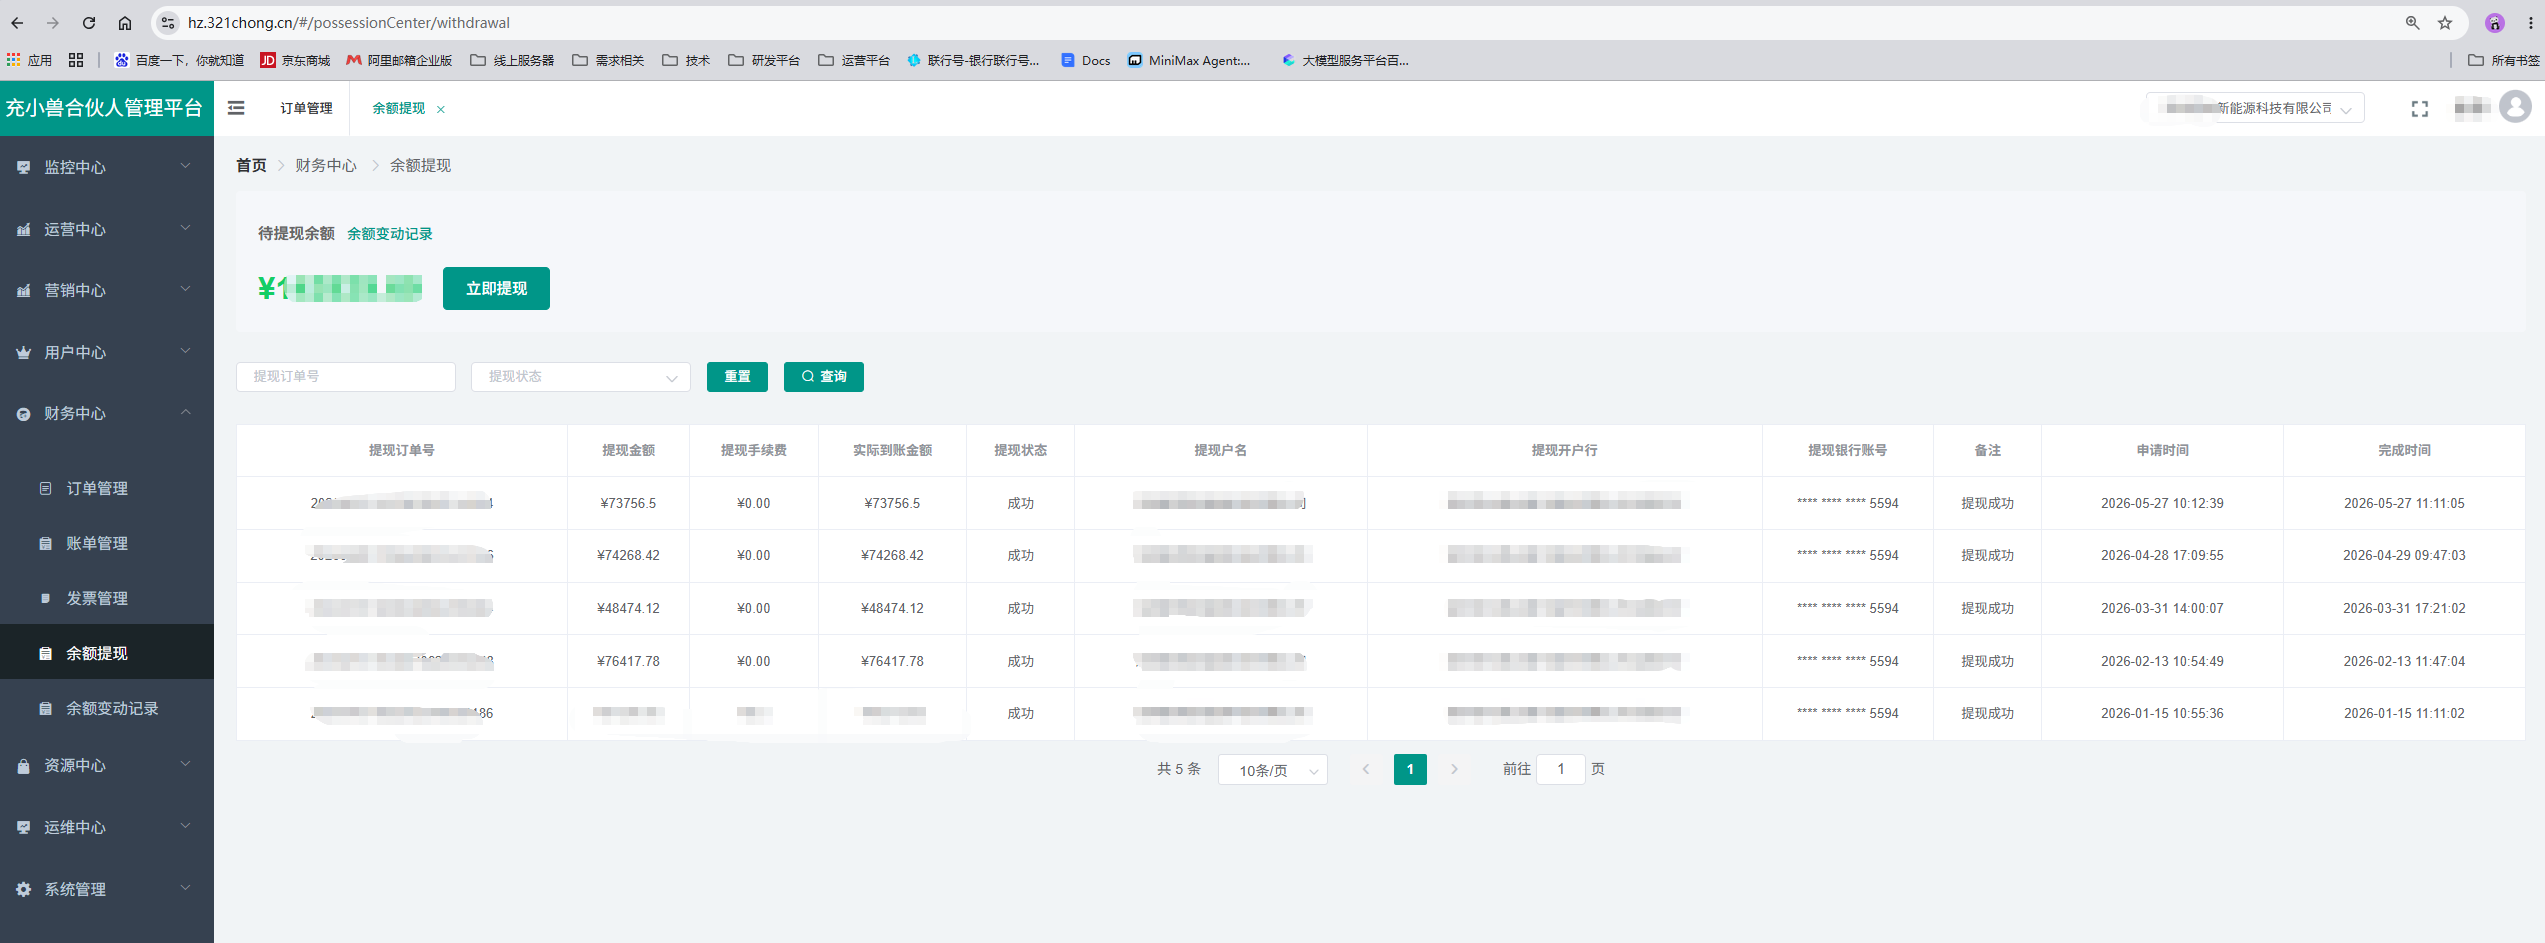The height and width of the screenshot is (943, 2545).
Task: Collapse the 财务中心 sidebar menu
Action: (107, 413)
